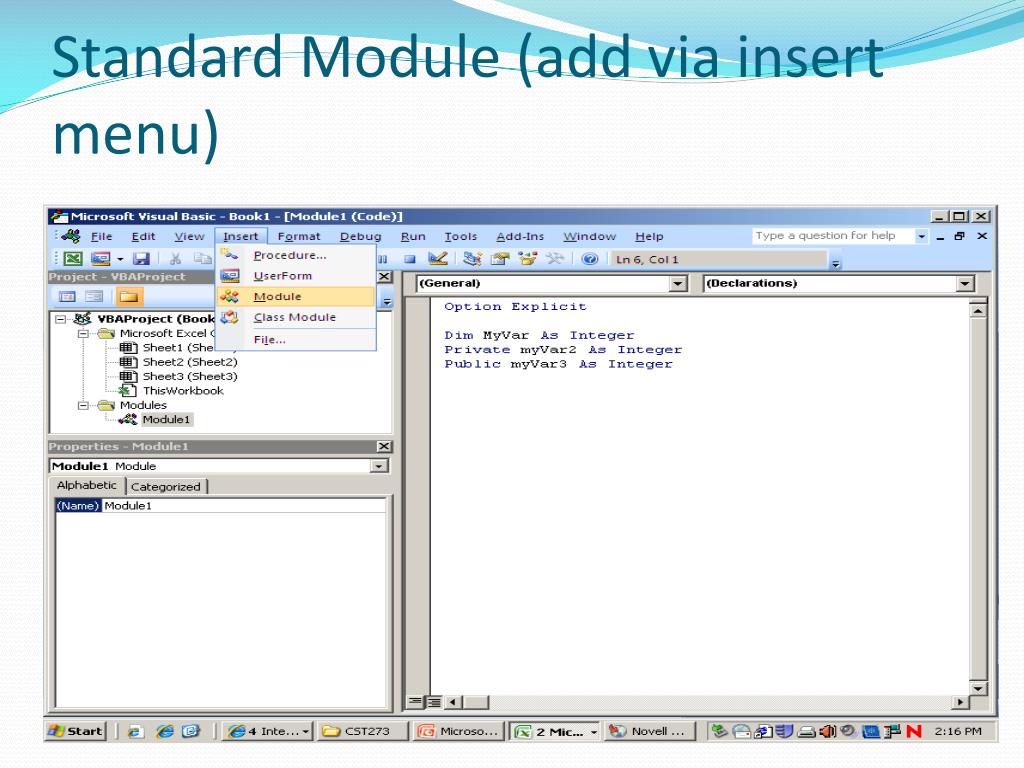Close the Properties - Module1 pane

pyautogui.click(x=384, y=446)
